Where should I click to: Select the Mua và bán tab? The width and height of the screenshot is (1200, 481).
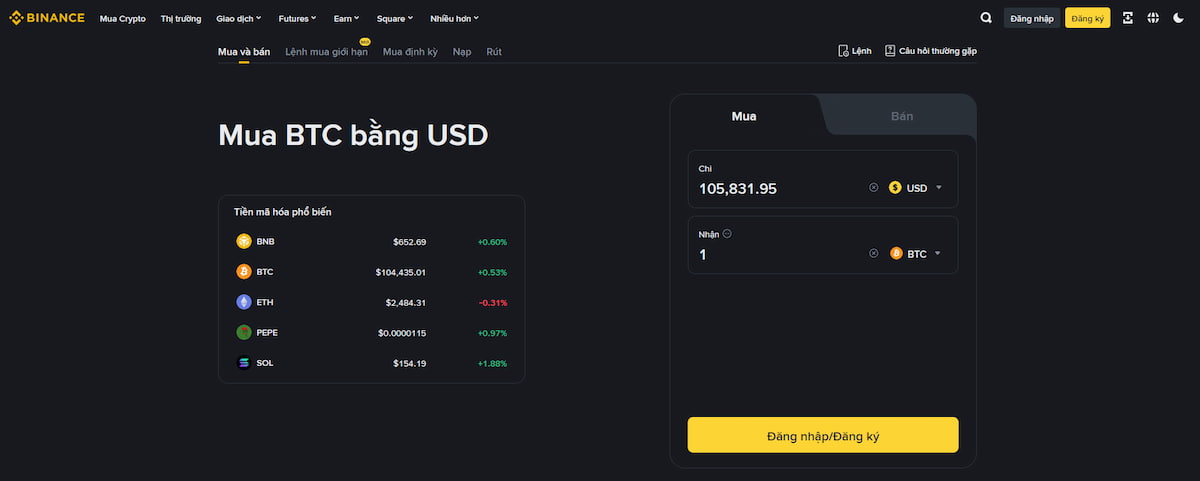click(x=244, y=51)
